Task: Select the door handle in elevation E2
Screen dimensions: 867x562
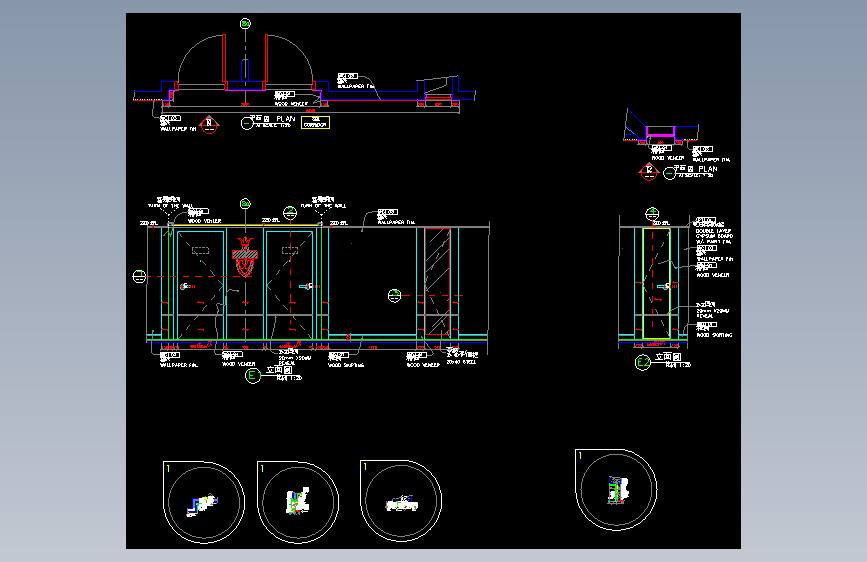Action: pos(666,286)
